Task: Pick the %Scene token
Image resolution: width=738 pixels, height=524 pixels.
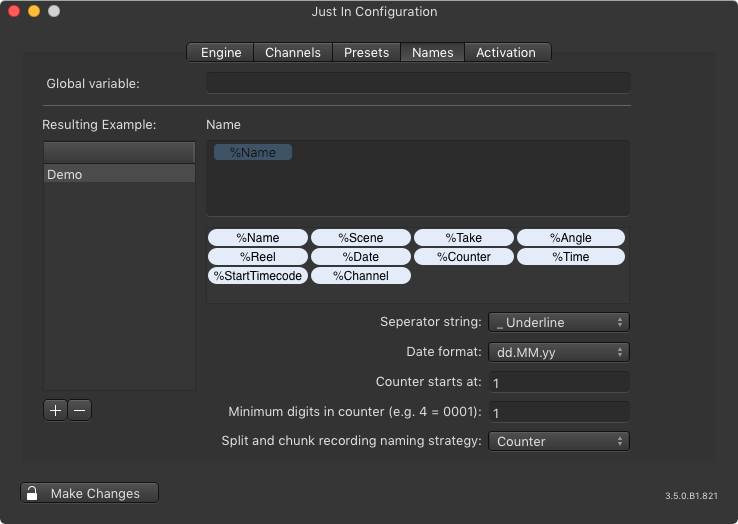Action: [x=361, y=237]
